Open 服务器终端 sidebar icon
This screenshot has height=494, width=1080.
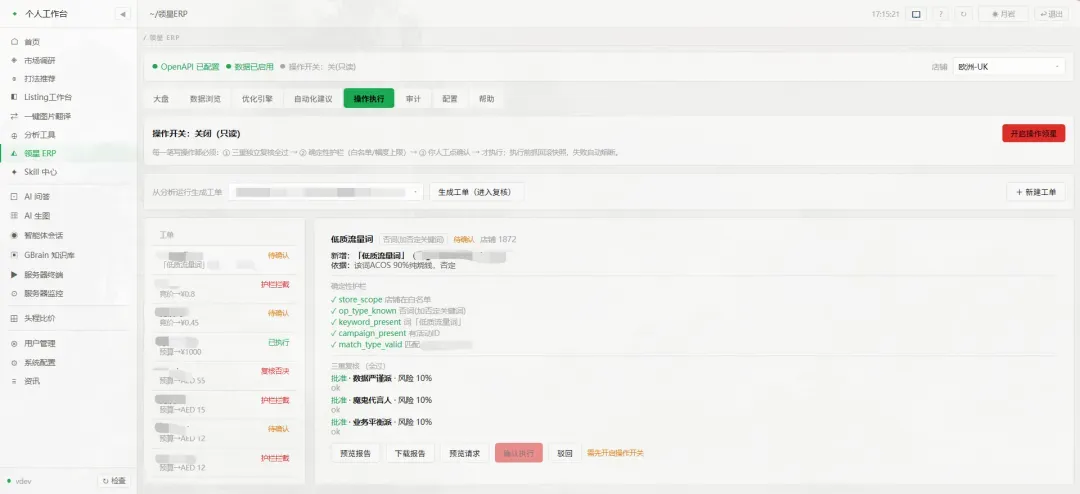[14, 275]
